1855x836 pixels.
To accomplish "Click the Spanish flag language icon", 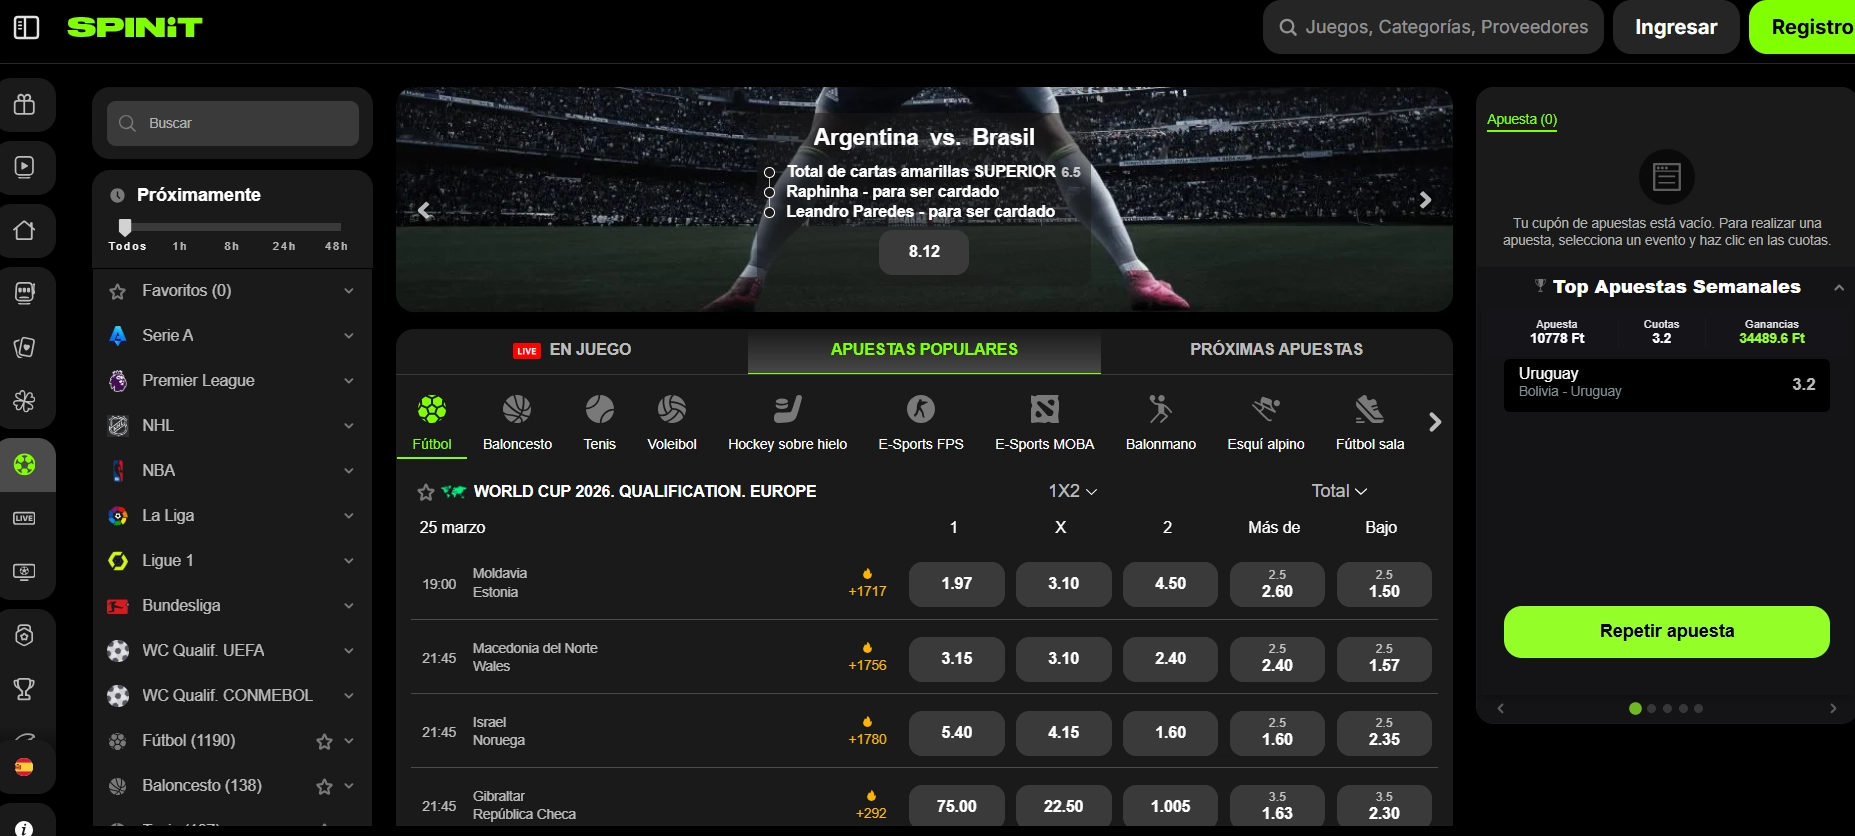I will coord(24,767).
